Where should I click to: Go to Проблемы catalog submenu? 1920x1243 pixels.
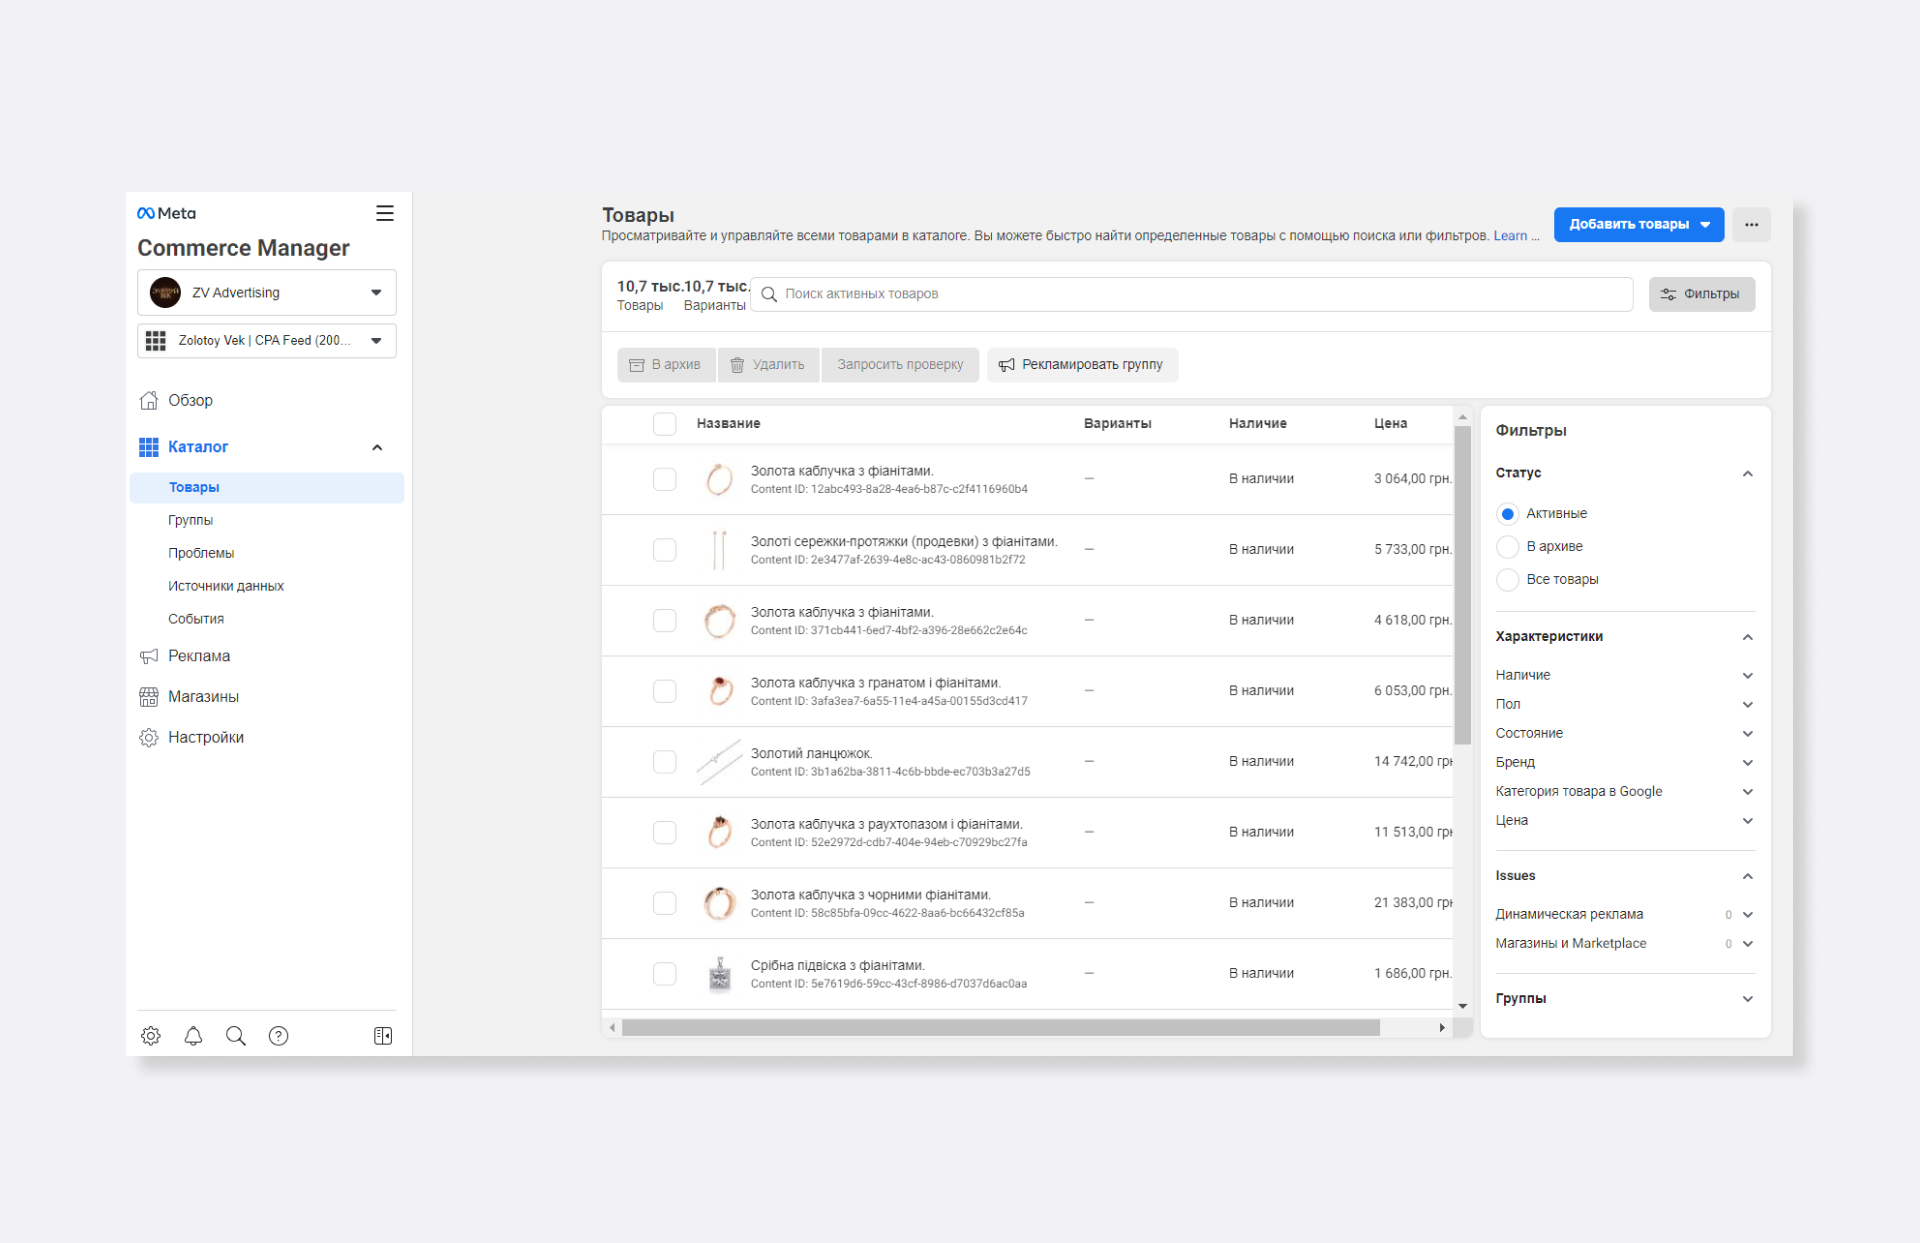click(201, 553)
